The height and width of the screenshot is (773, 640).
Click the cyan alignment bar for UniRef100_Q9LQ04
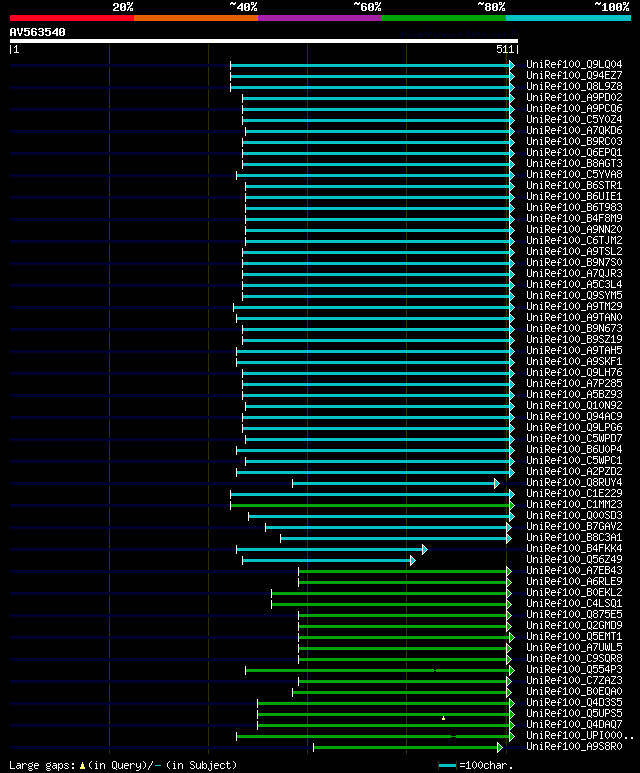click(x=370, y=66)
